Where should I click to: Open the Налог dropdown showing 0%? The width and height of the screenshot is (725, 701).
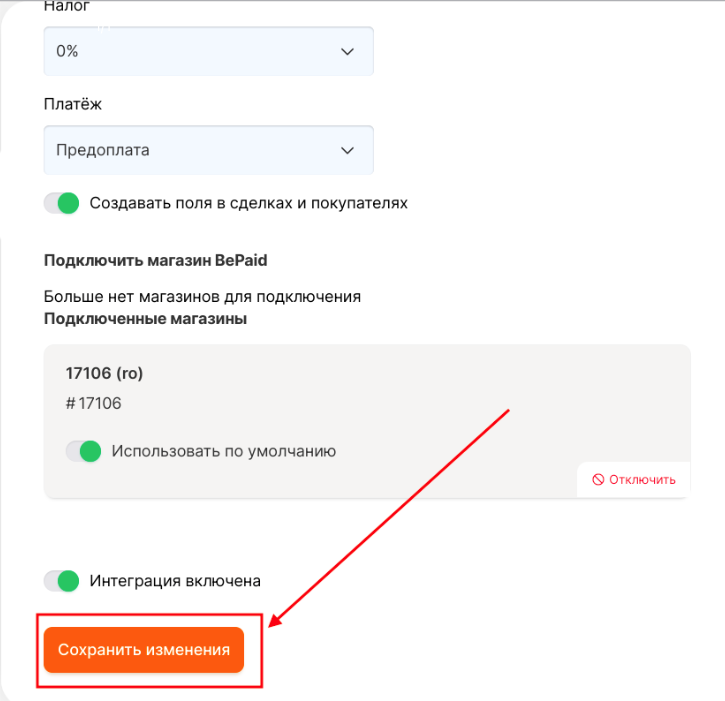(208, 51)
